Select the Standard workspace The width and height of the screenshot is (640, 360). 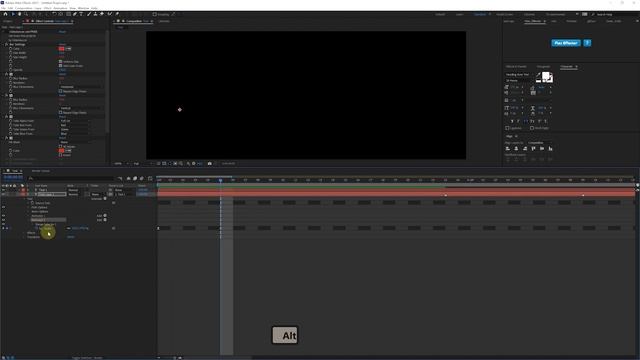tap(480, 14)
